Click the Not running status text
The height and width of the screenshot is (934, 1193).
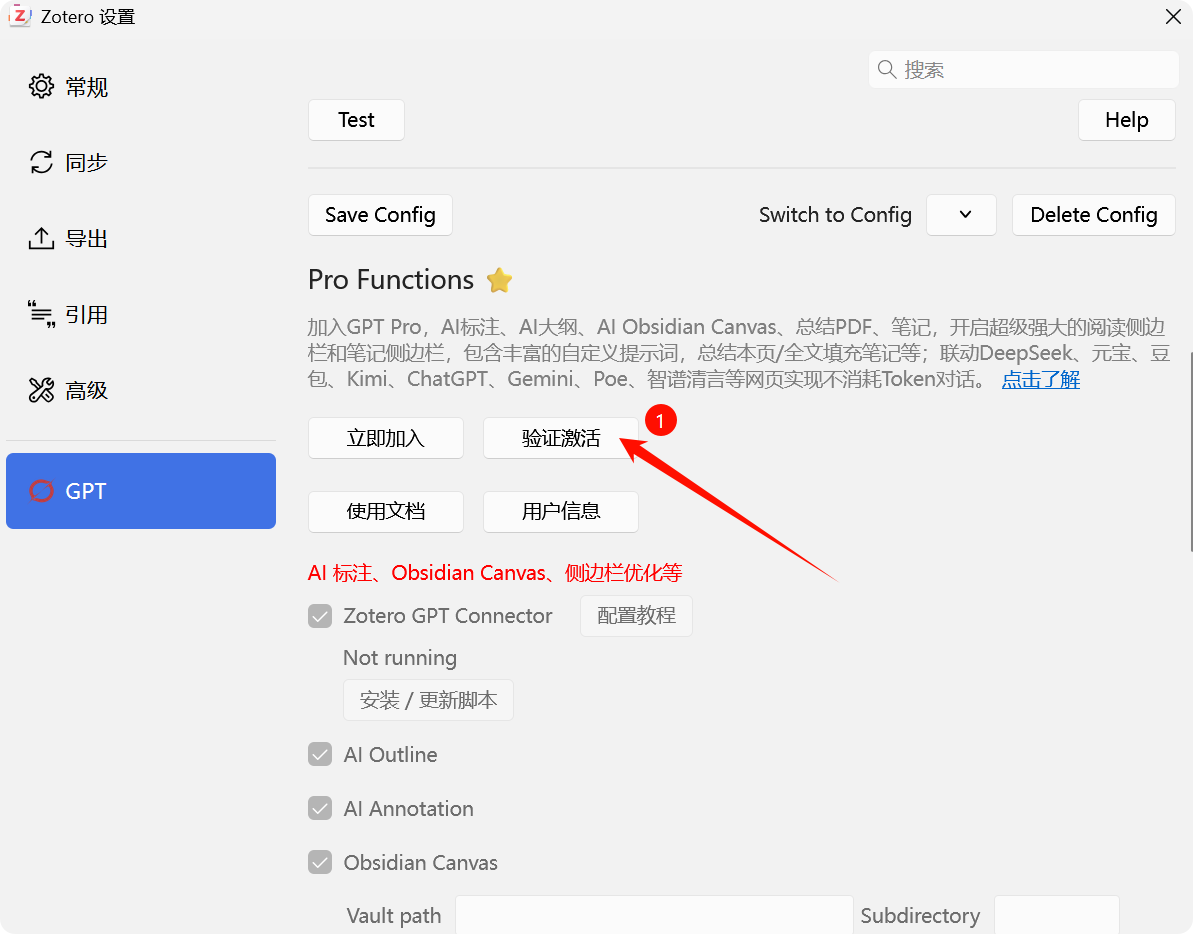coord(400,658)
